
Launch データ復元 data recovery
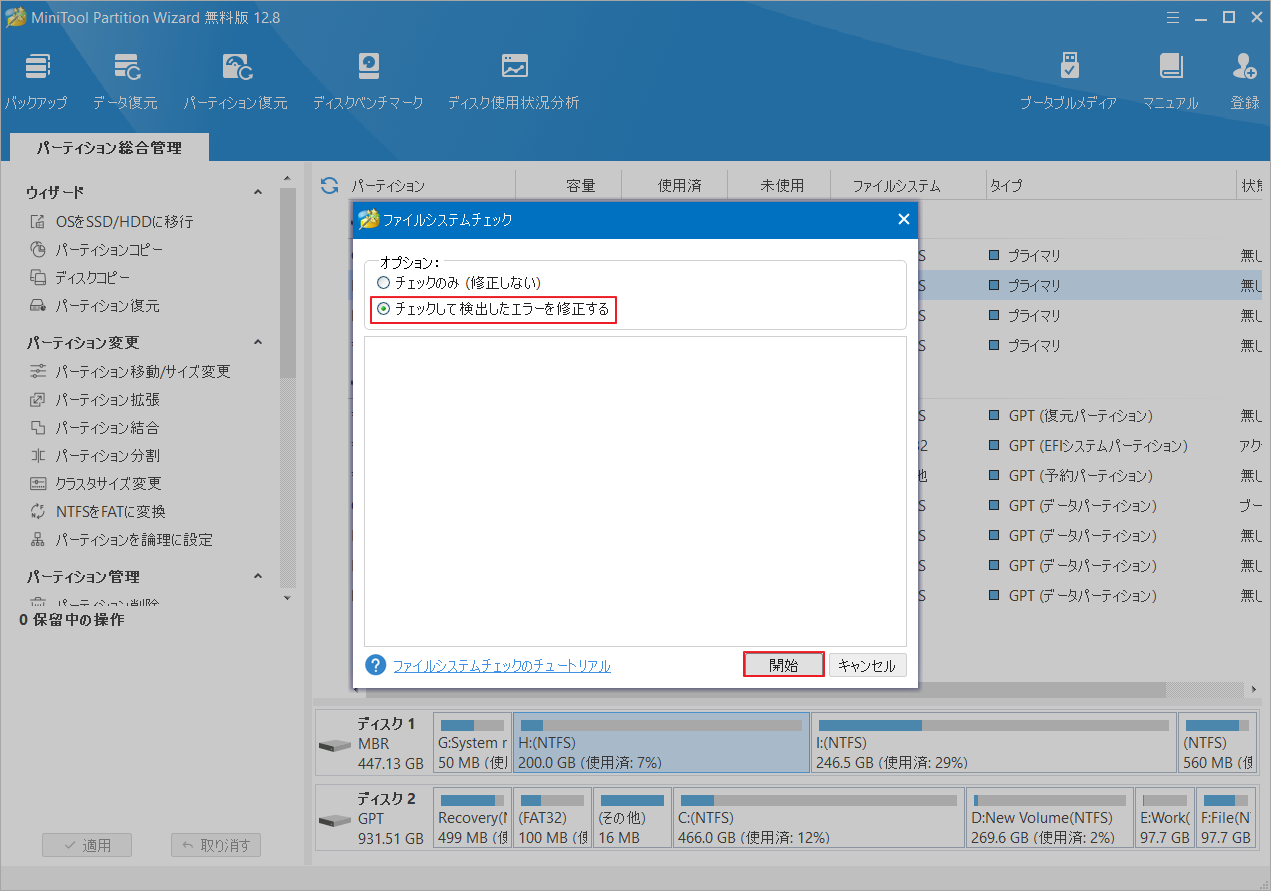tap(125, 81)
